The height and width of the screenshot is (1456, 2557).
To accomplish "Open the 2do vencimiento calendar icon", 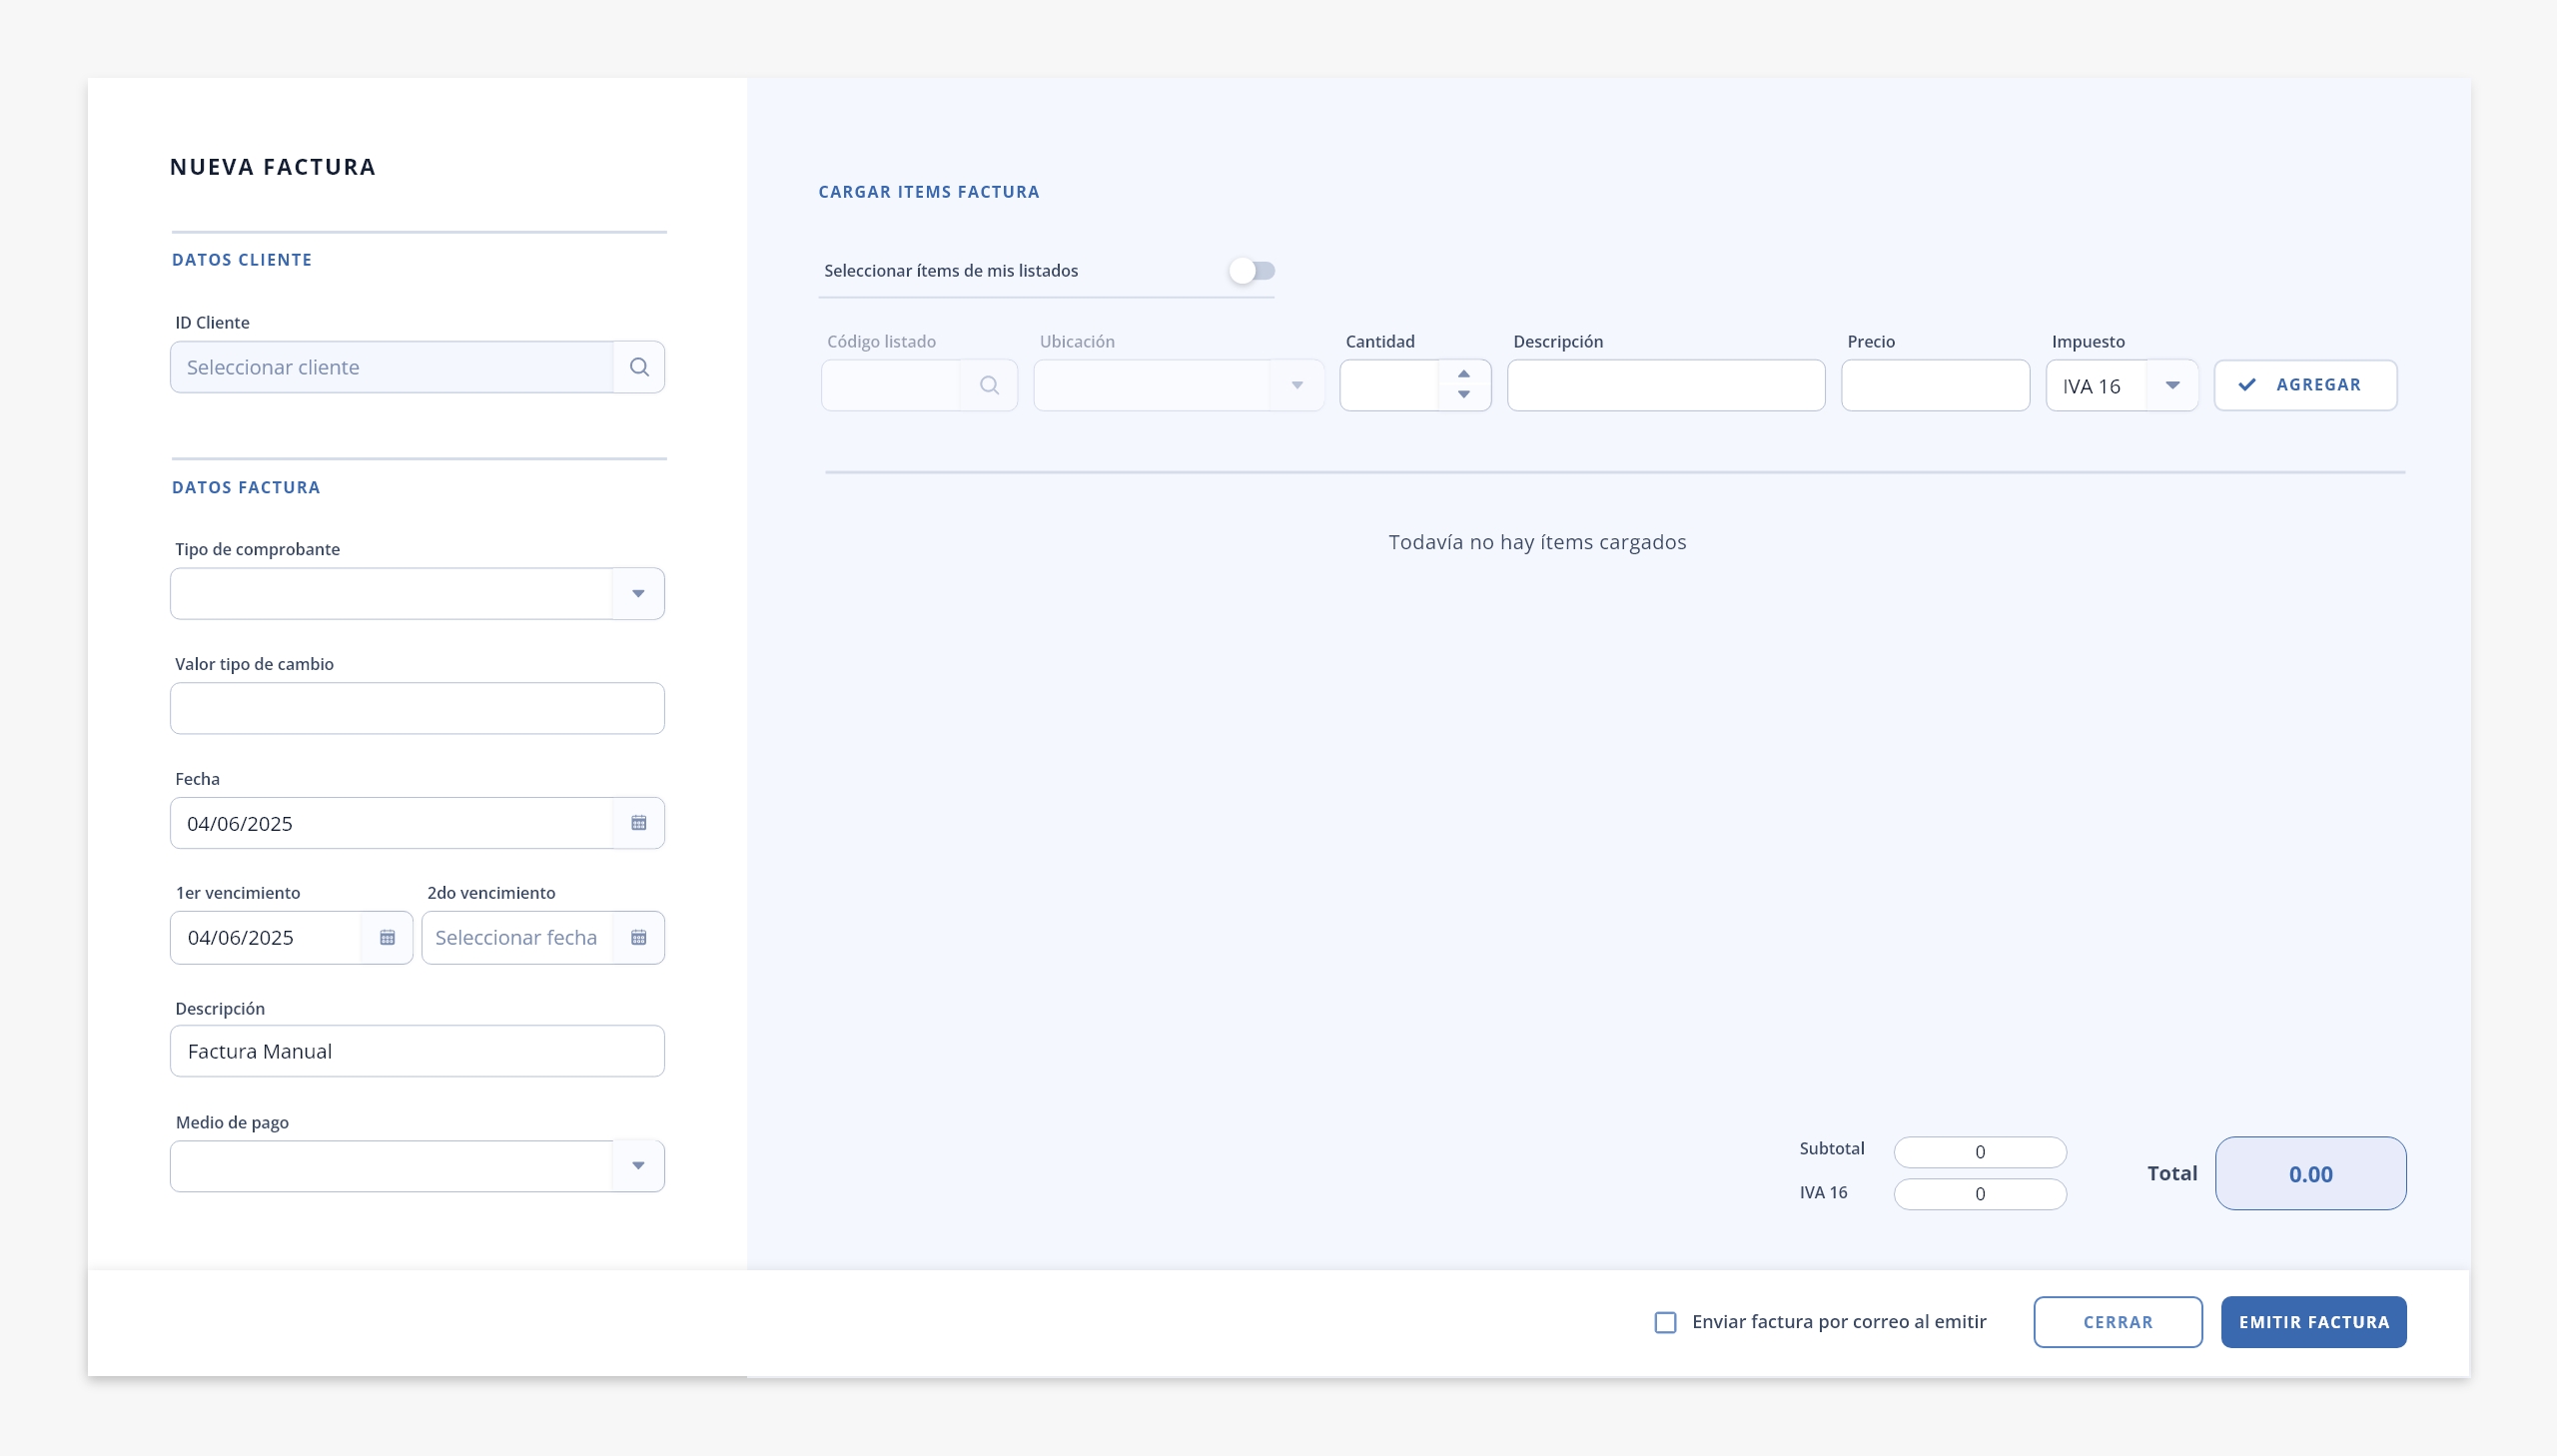I will (639, 937).
